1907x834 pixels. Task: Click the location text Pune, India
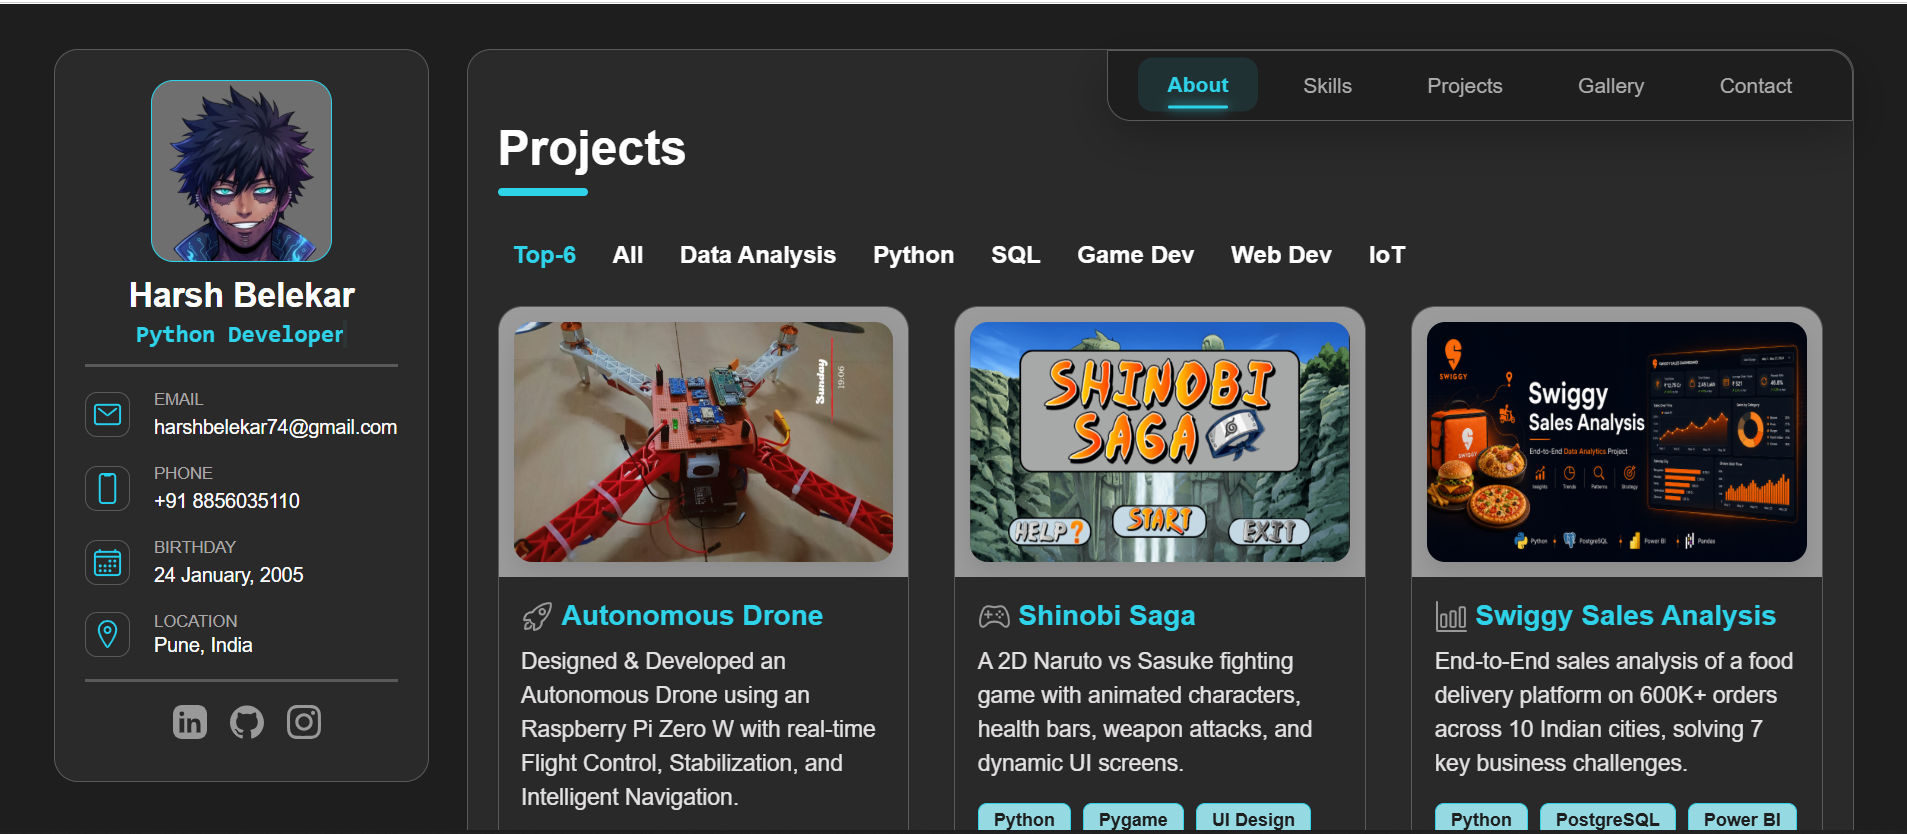[x=203, y=645]
